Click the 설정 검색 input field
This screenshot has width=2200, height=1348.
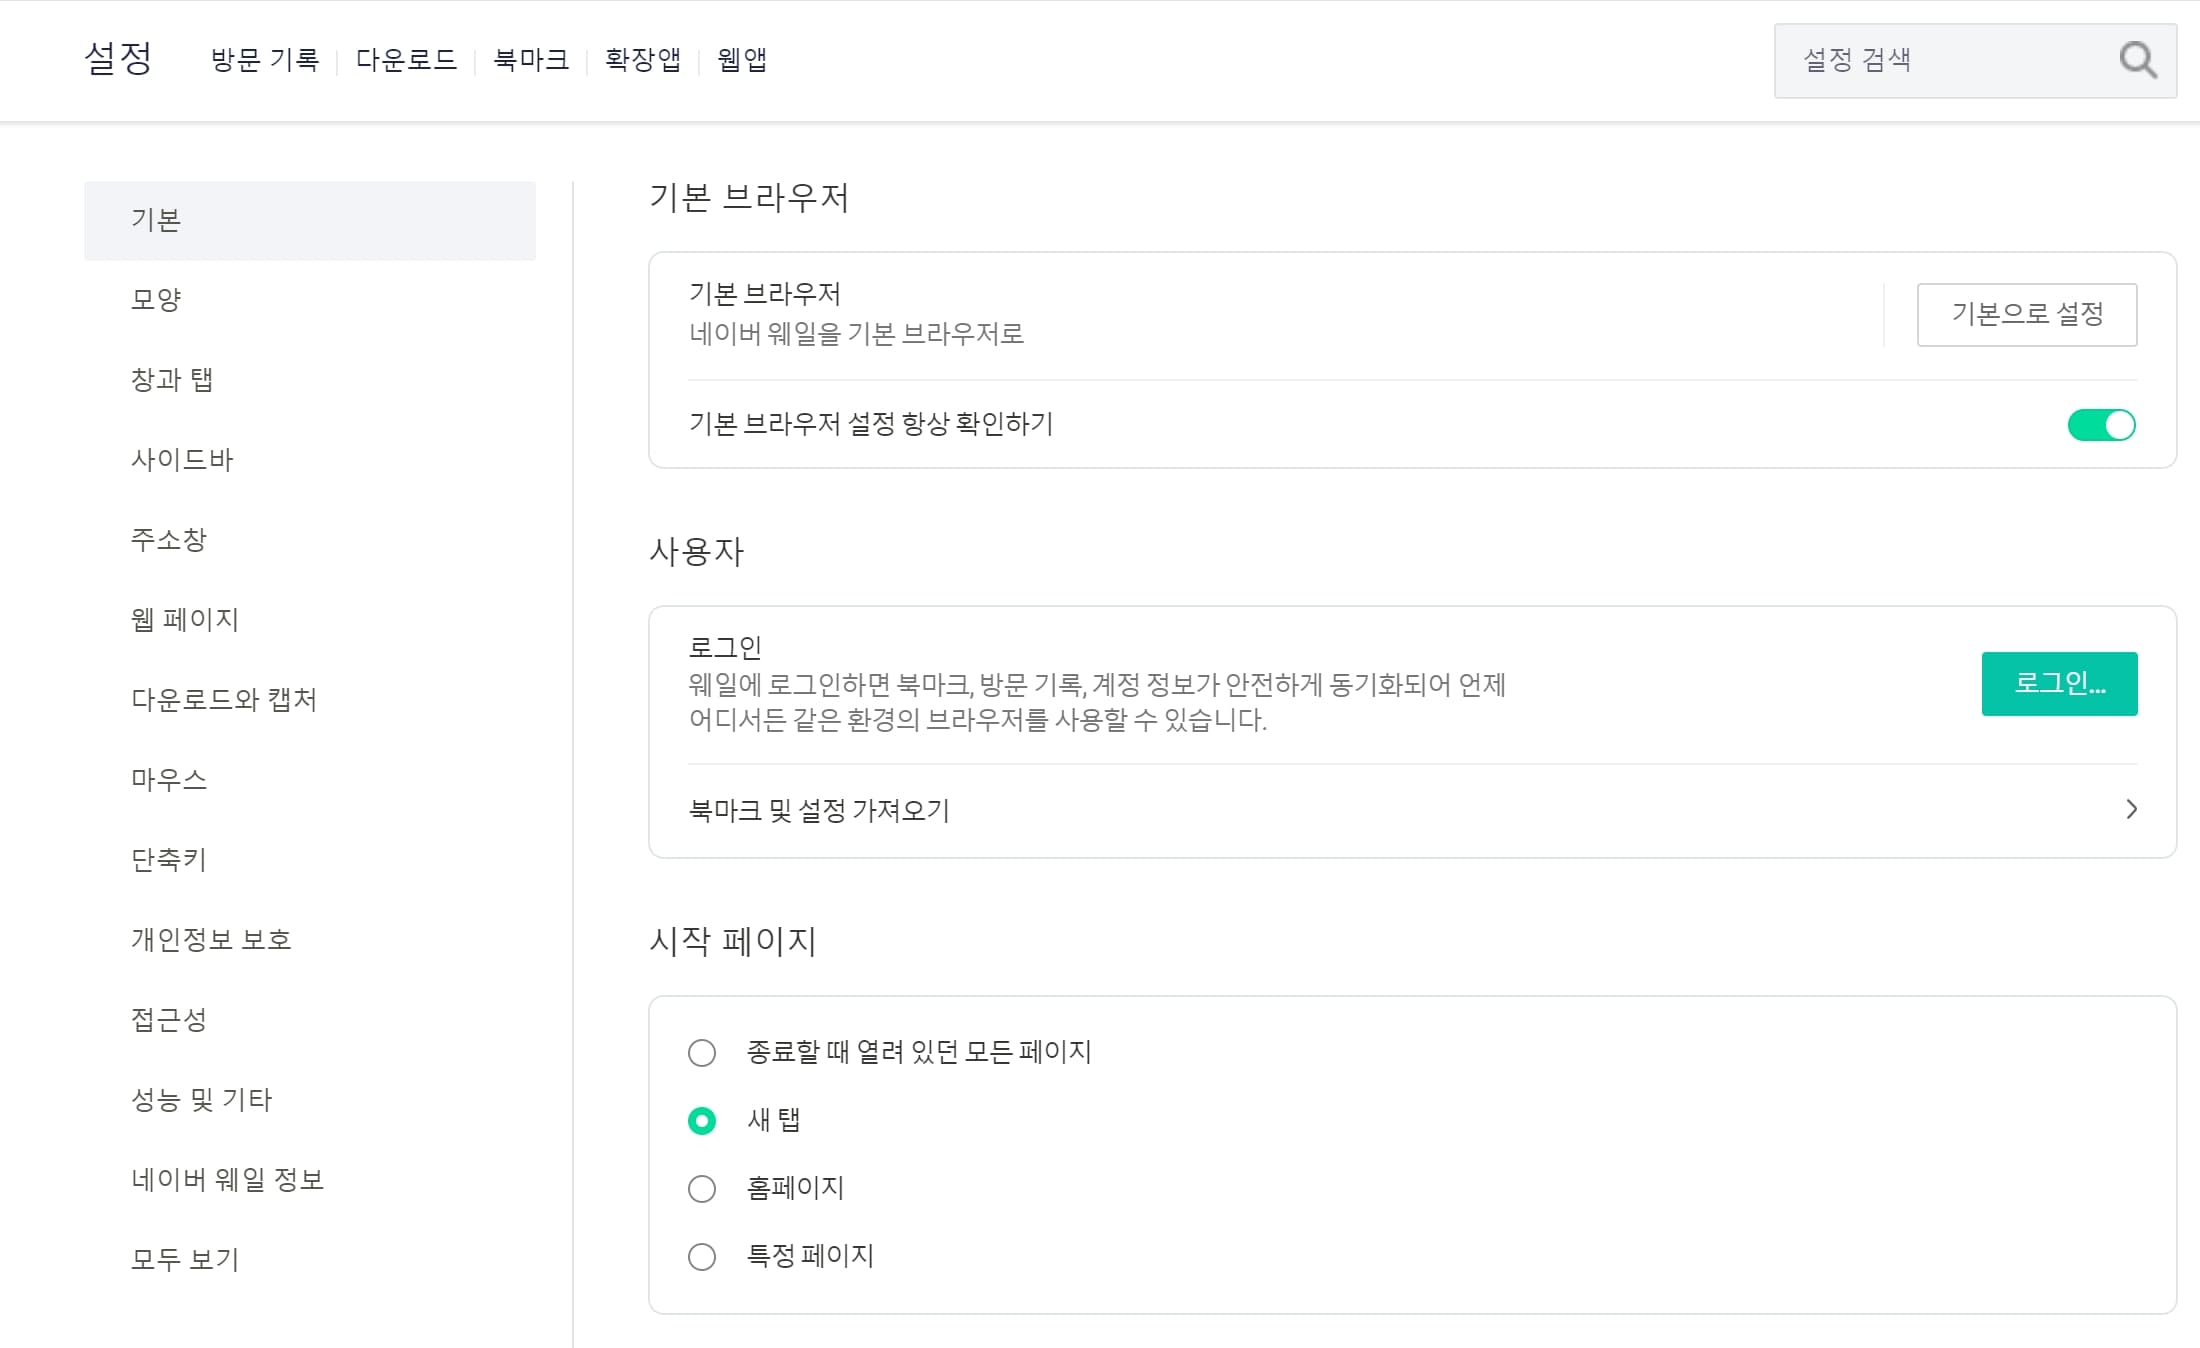point(1940,60)
